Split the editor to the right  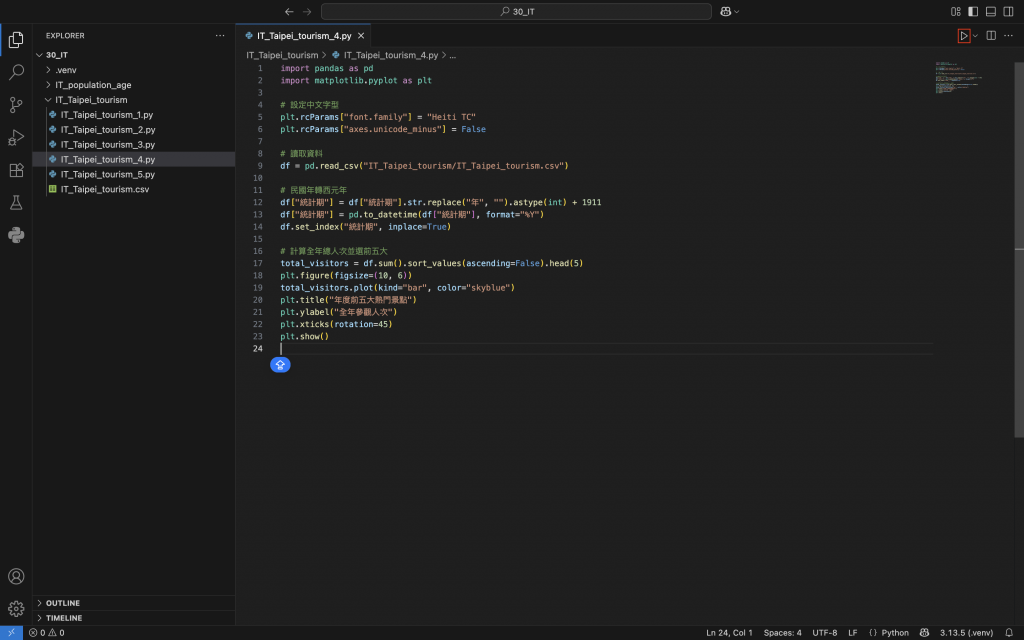tap(991, 36)
